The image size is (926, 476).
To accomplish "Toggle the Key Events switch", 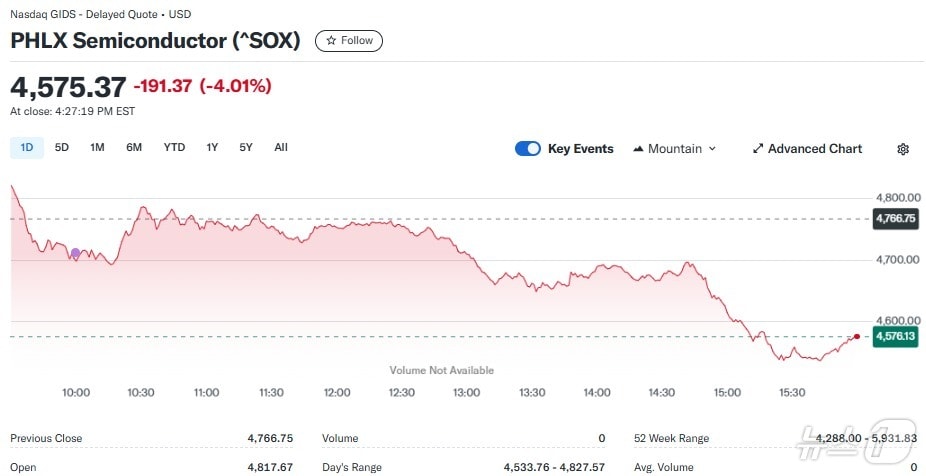I will [x=528, y=149].
